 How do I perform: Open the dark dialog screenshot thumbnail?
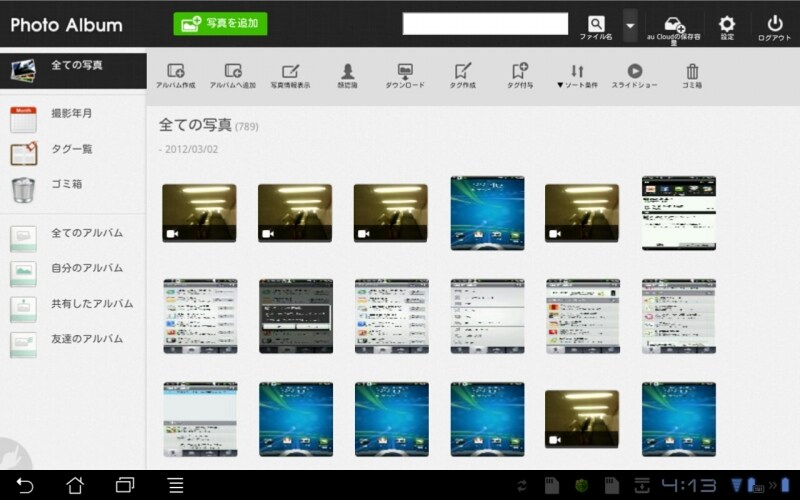coord(296,316)
